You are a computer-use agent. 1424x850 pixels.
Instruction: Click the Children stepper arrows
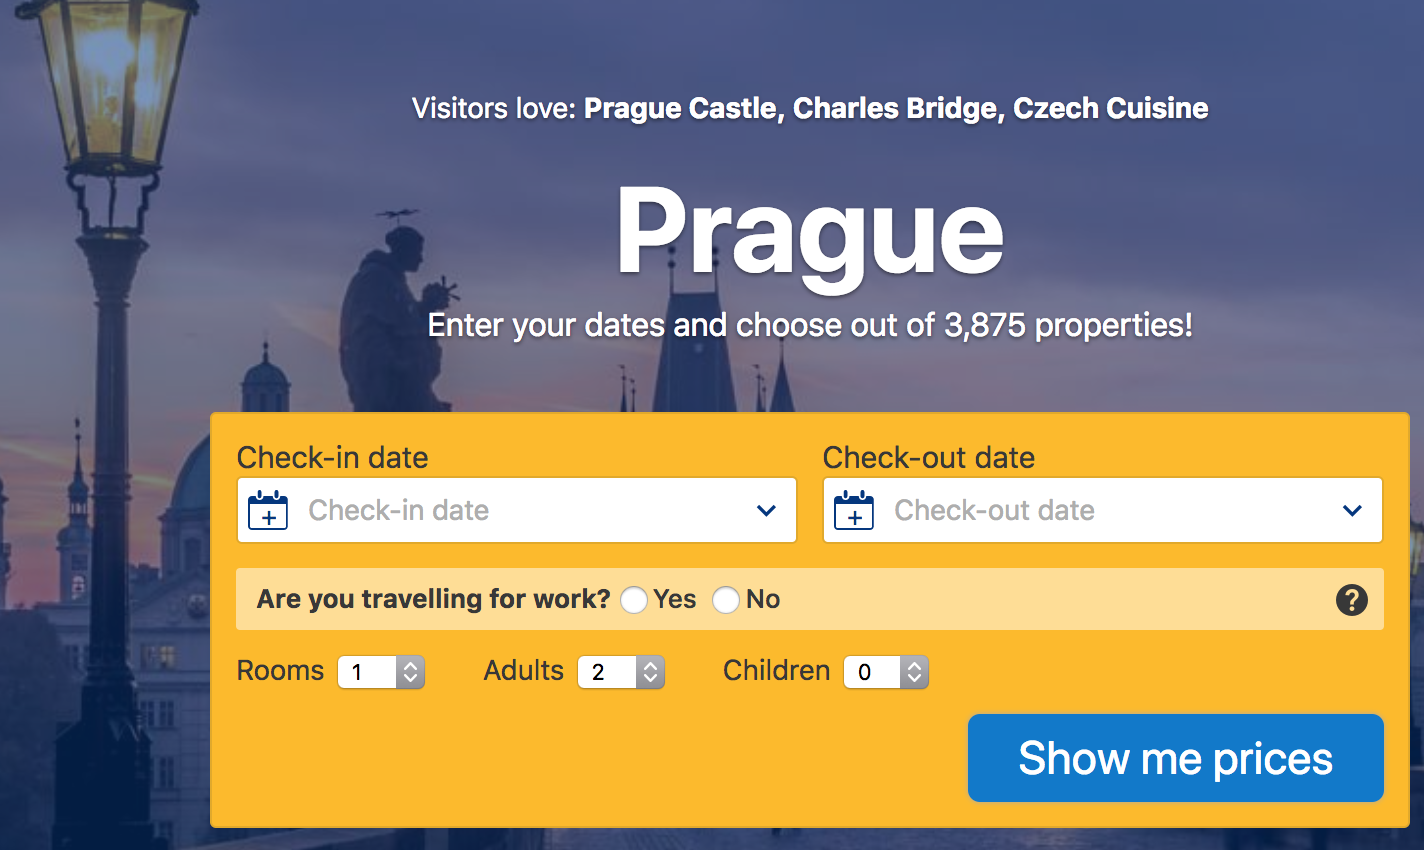pyautogui.click(x=915, y=672)
